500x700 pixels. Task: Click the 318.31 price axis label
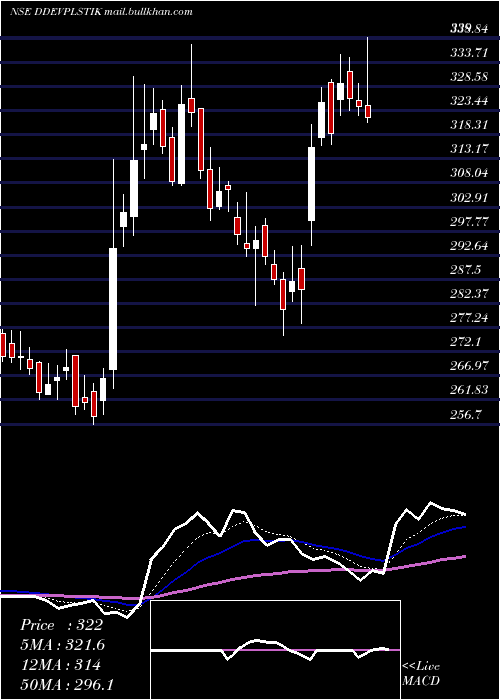point(468,125)
